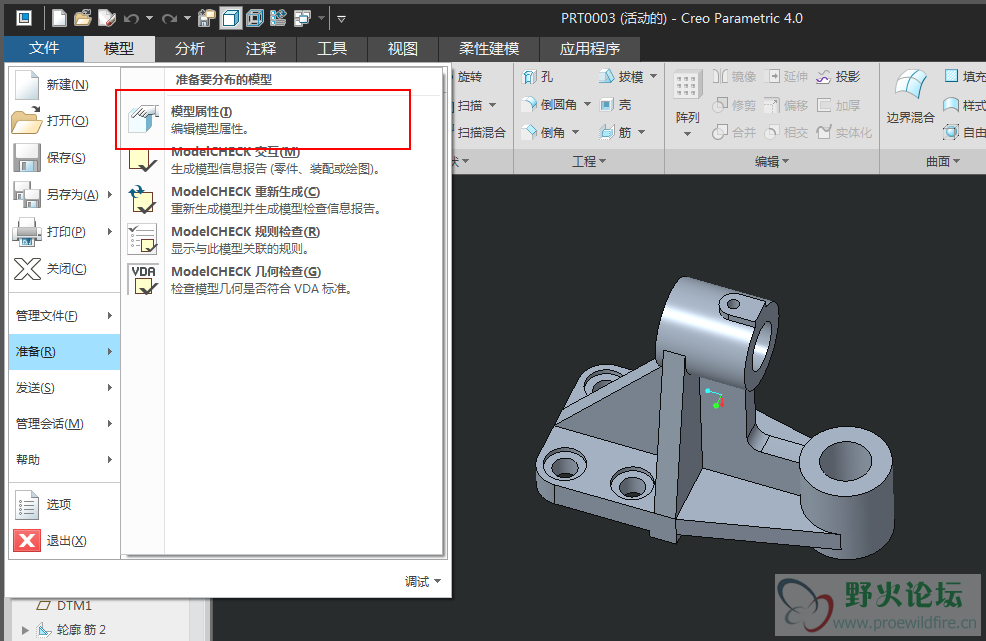Screen dimensions: 986x641
Task: Open the Undo history dropdown arrow
Action: [149, 19]
